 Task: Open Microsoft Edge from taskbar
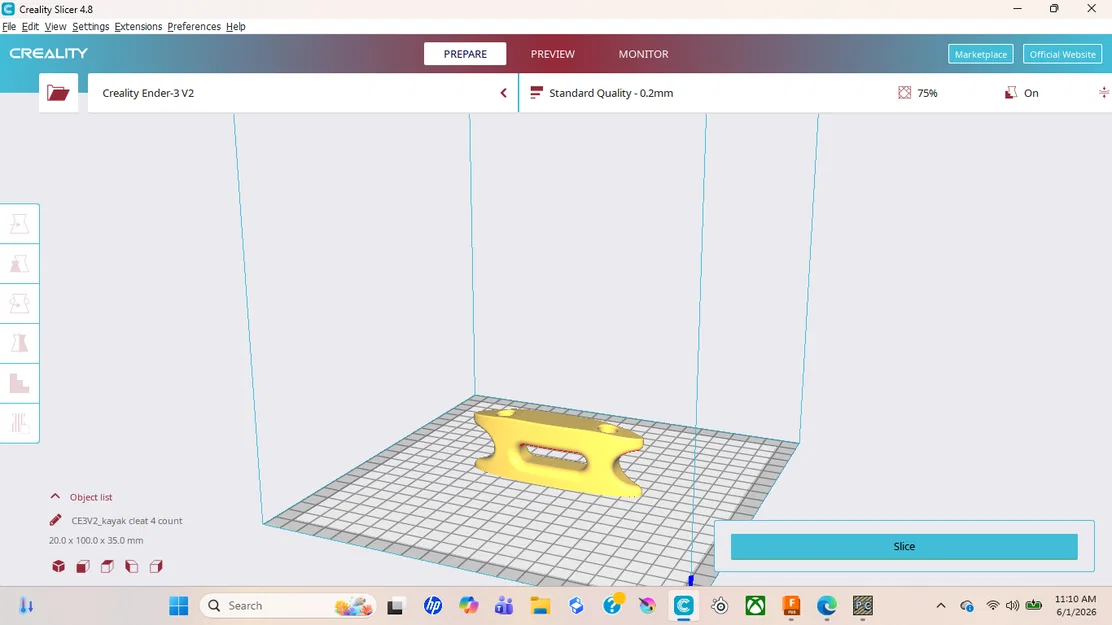click(x=827, y=606)
